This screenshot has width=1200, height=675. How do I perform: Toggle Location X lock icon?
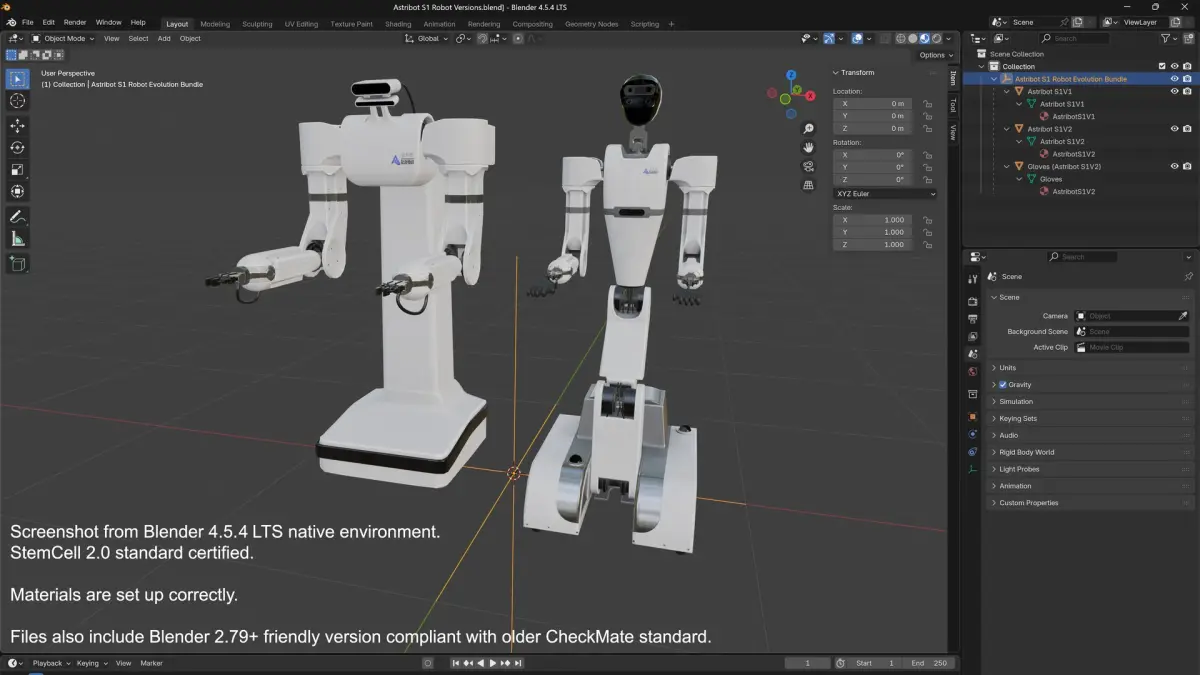(x=928, y=104)
